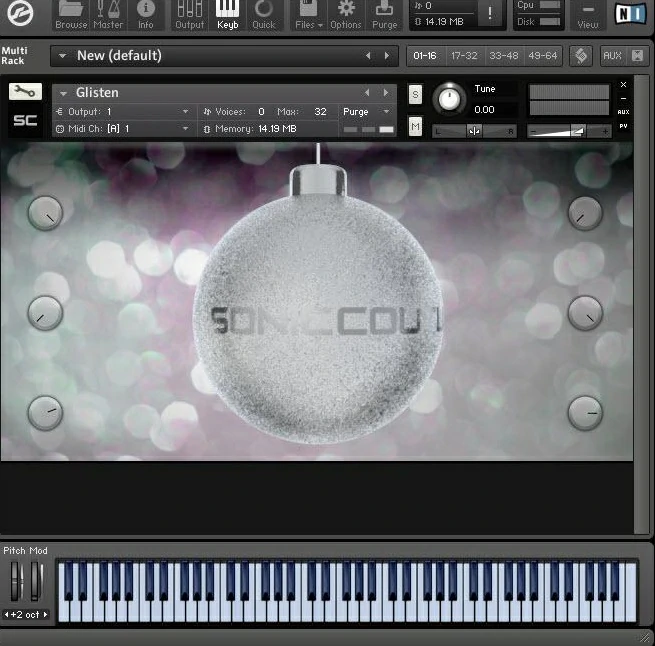Screen dimensions: 655x646
Task: Open the multi preset dropdown arrow
Action: click(x=63, y=56)
